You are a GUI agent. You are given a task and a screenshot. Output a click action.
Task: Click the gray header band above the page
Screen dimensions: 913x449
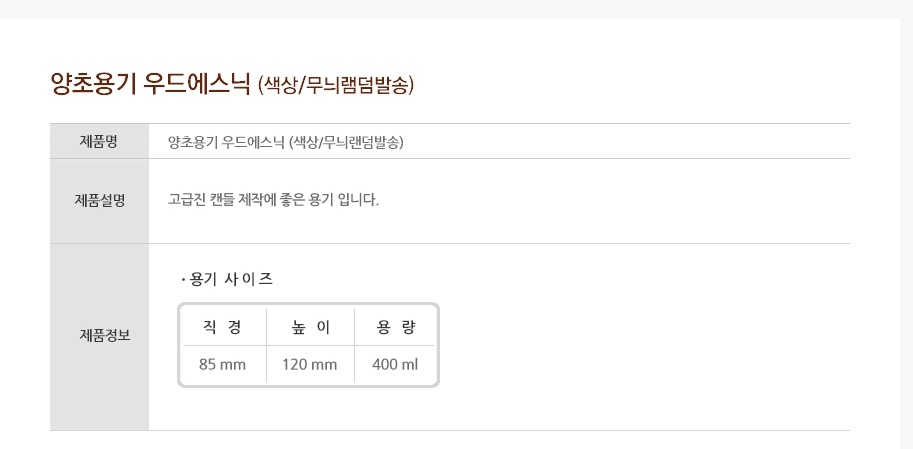point(456,8)
